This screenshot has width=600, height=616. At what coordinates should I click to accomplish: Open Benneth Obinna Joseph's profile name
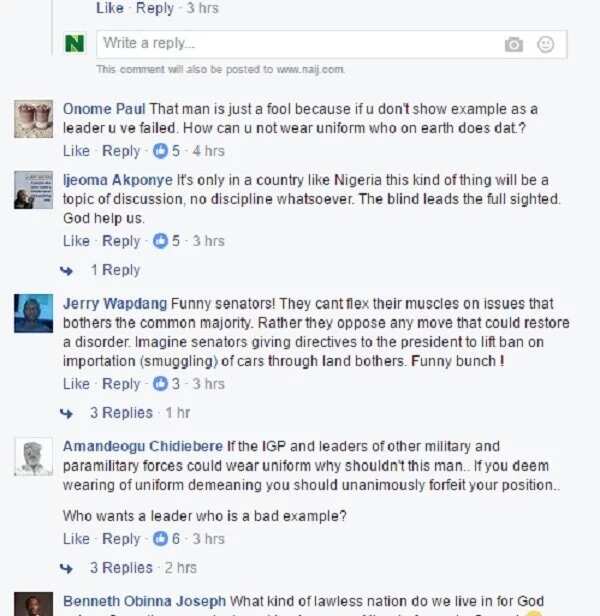pyautogui.click(x=145, y=601)
